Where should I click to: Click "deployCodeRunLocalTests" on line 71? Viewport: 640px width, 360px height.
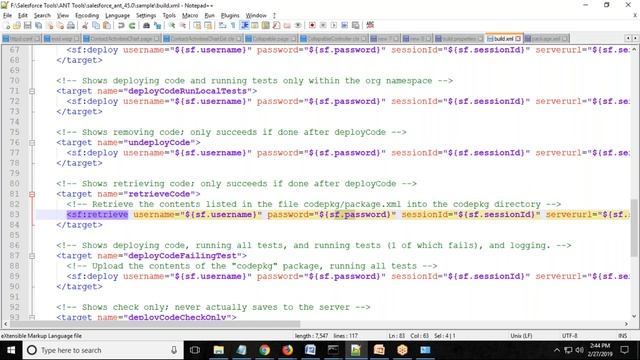click(x=188, y=91)
